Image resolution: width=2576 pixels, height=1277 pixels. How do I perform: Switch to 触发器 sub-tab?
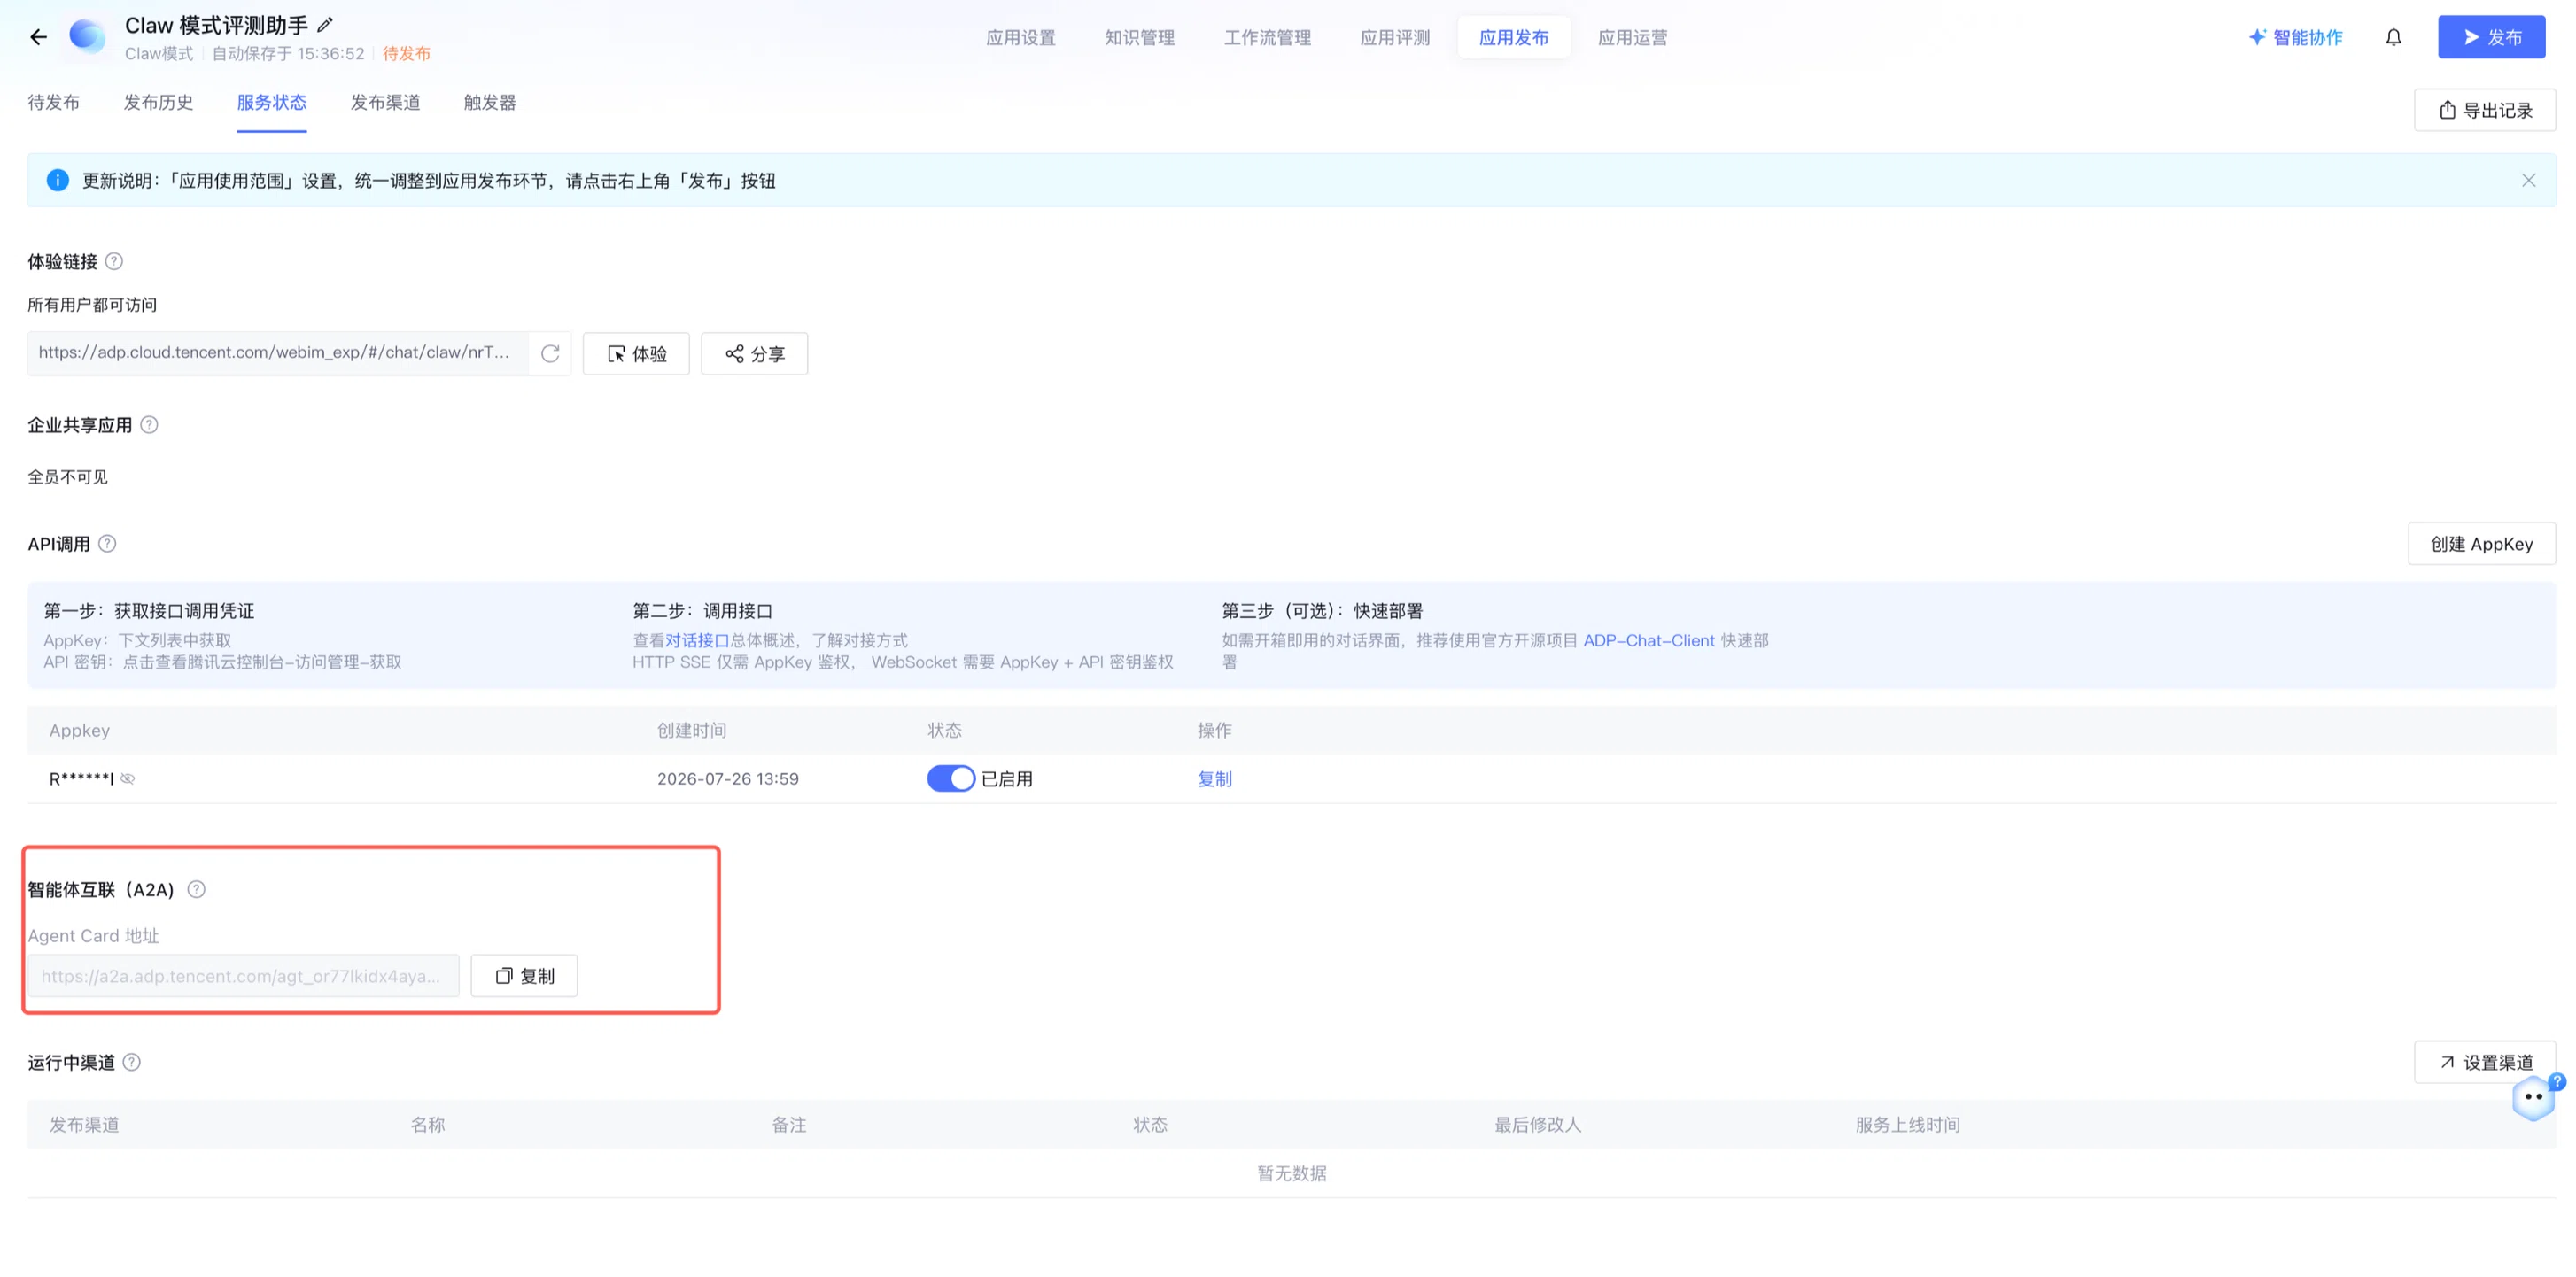(490, 103)
